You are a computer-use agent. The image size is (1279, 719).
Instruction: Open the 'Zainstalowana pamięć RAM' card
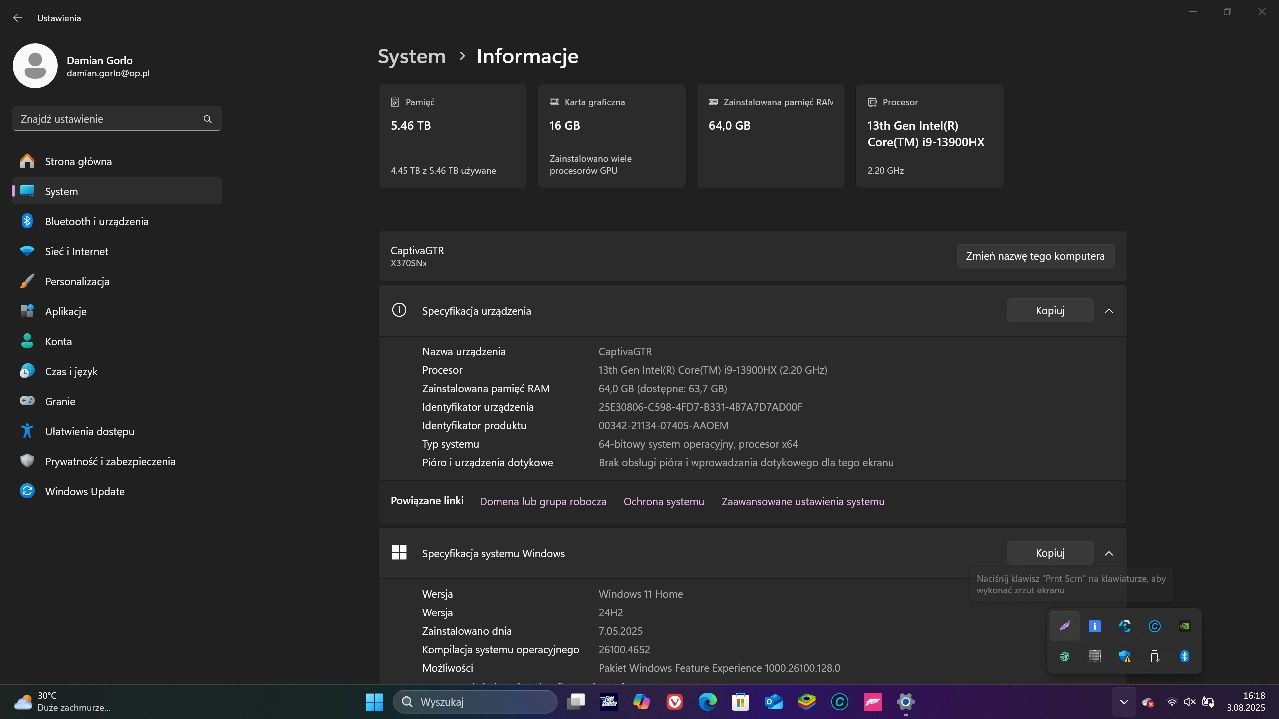(x=770, y=136)
